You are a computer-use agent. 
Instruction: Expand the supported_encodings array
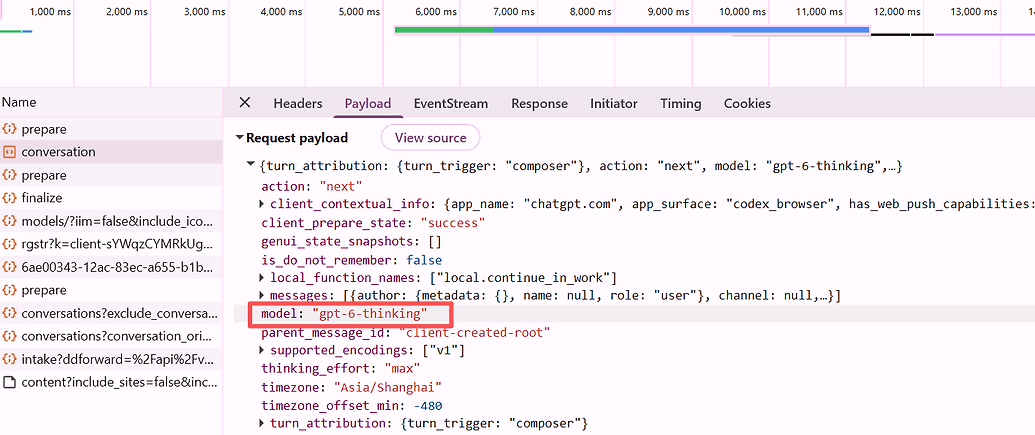pyautogui.click(x=262, y=351)
